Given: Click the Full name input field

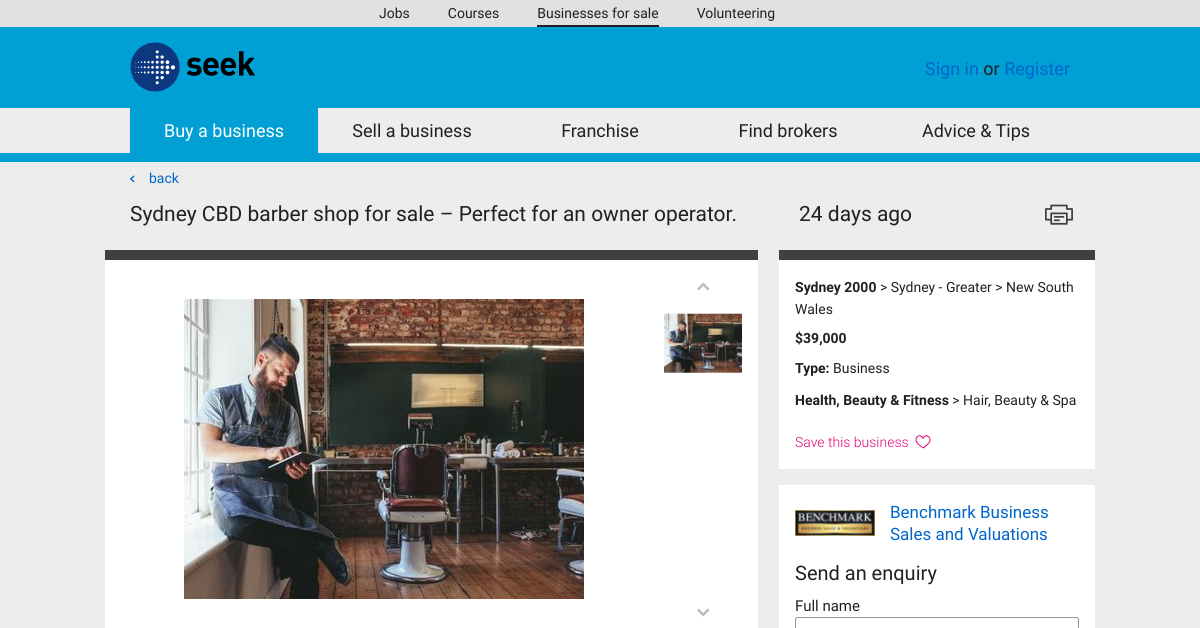Looking at the screenshot, I should coord(936,623).
